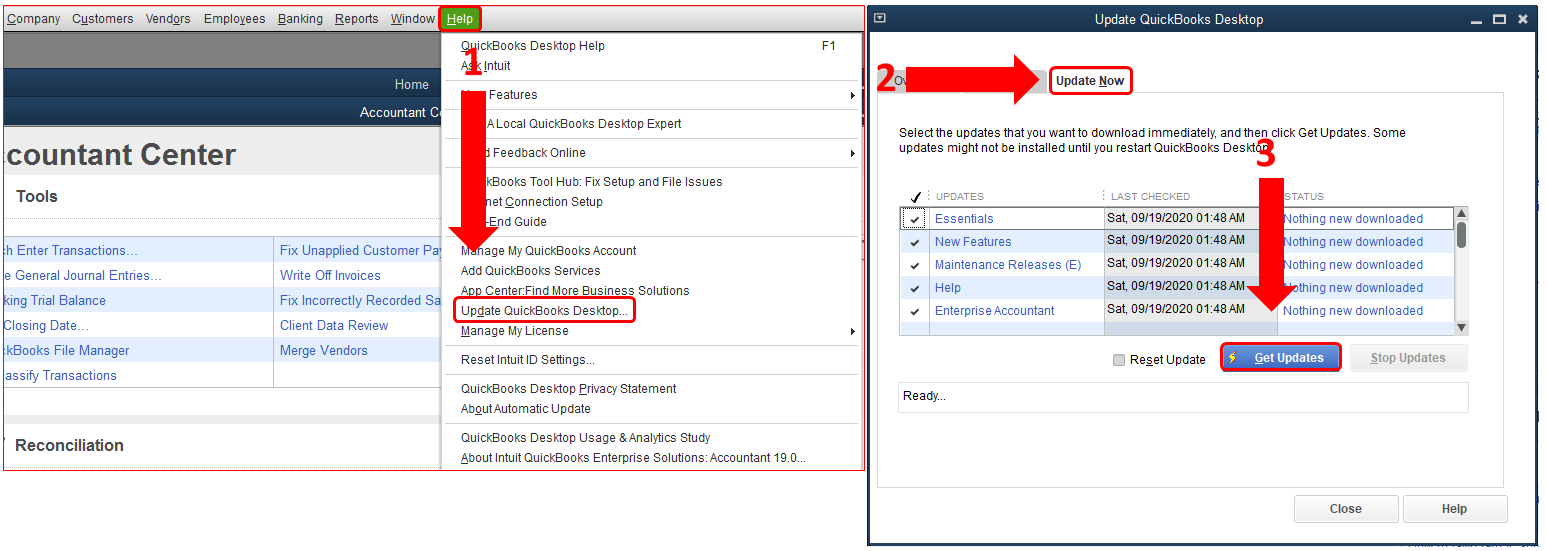Choose Add QuickBooks Services entry

530,271
